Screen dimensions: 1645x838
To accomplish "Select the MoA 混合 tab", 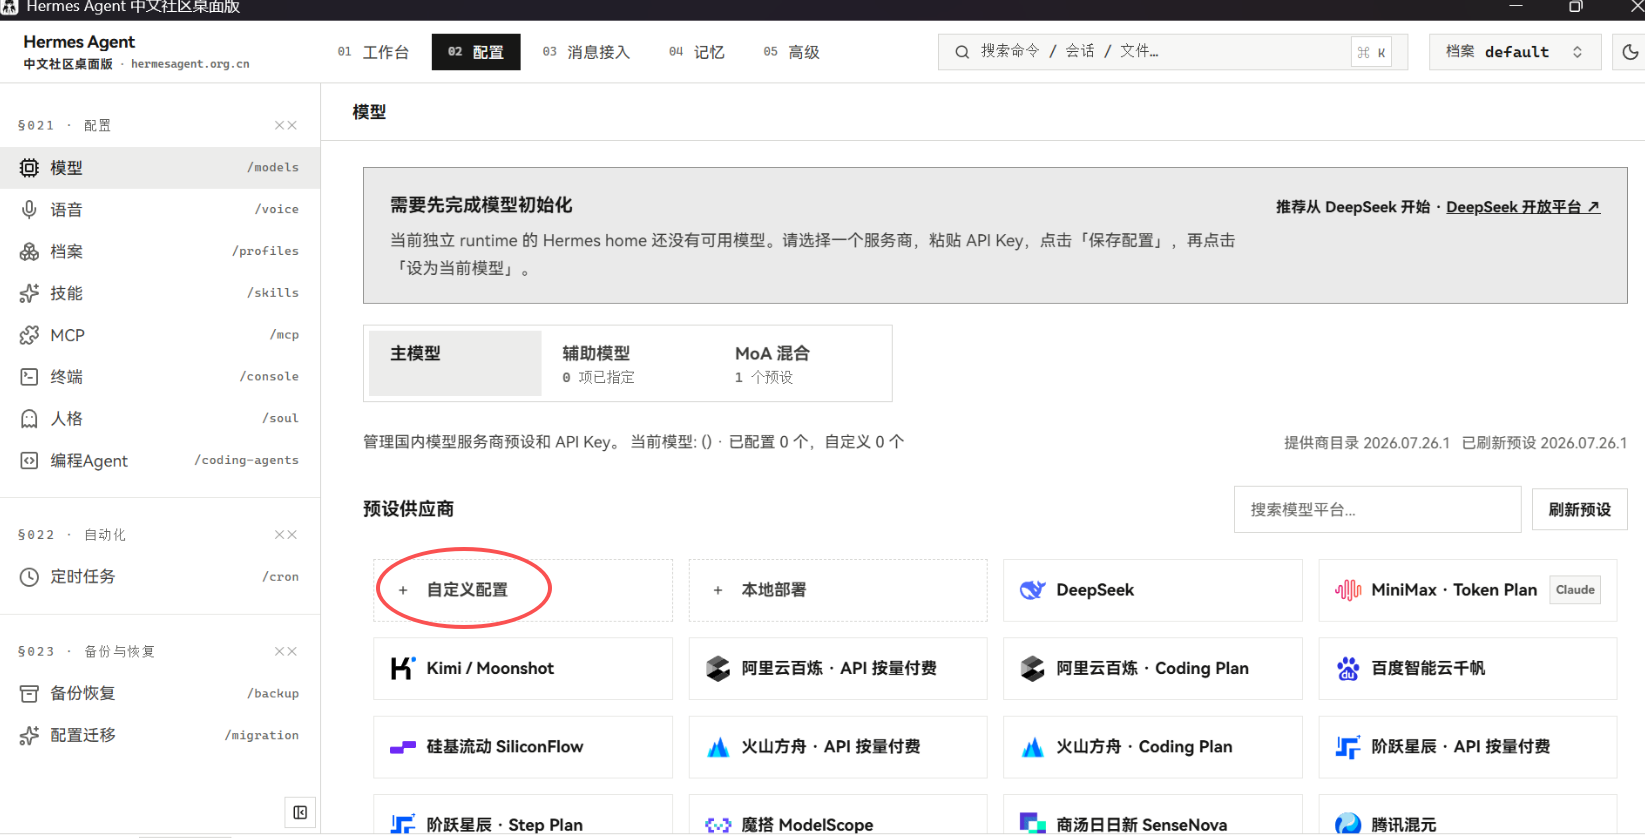I will [800, 363].
